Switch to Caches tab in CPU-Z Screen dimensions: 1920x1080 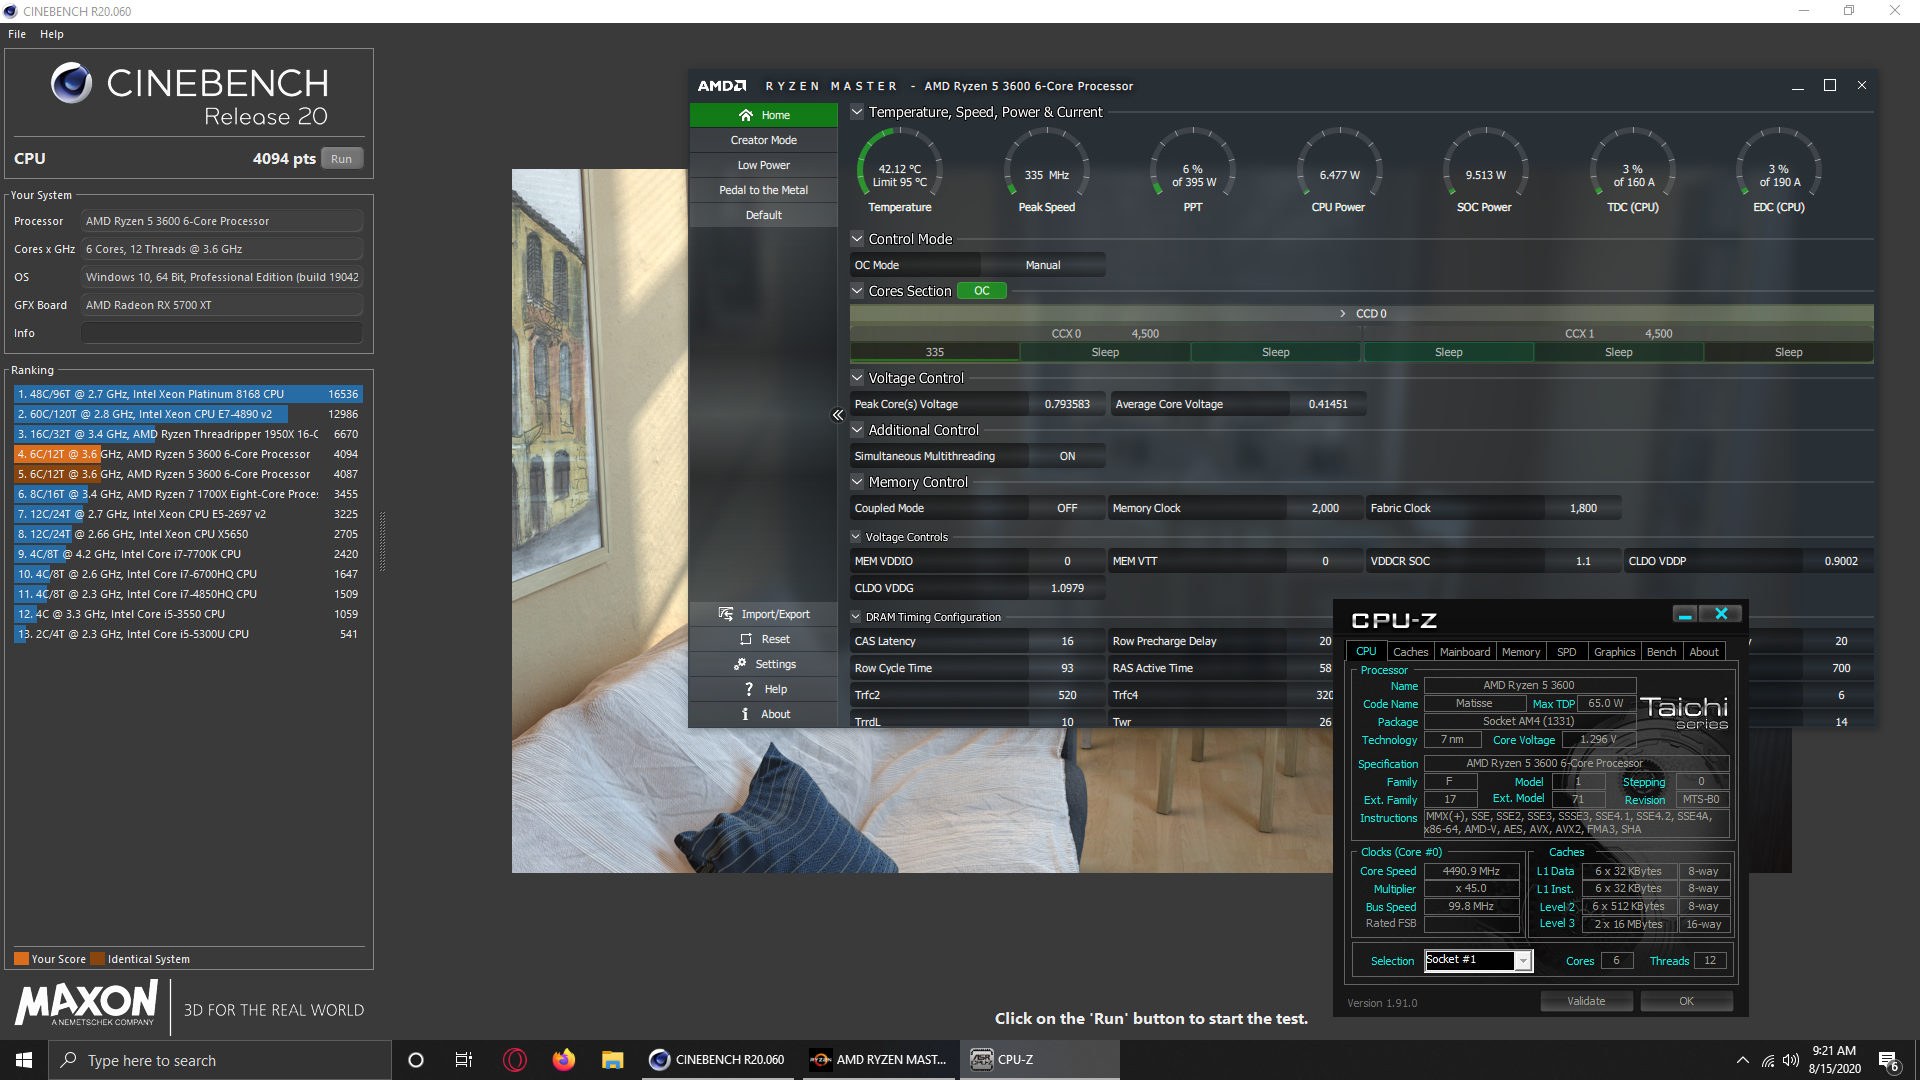coord(1410,652)
